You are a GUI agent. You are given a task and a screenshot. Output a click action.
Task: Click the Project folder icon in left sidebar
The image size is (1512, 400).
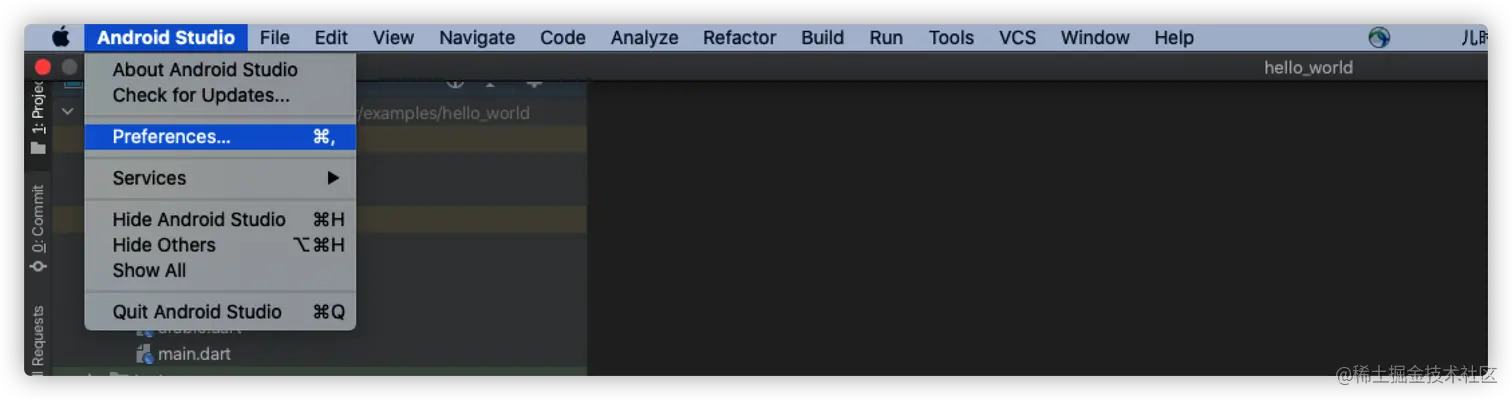pyautogui.click(x=38, y=148)
